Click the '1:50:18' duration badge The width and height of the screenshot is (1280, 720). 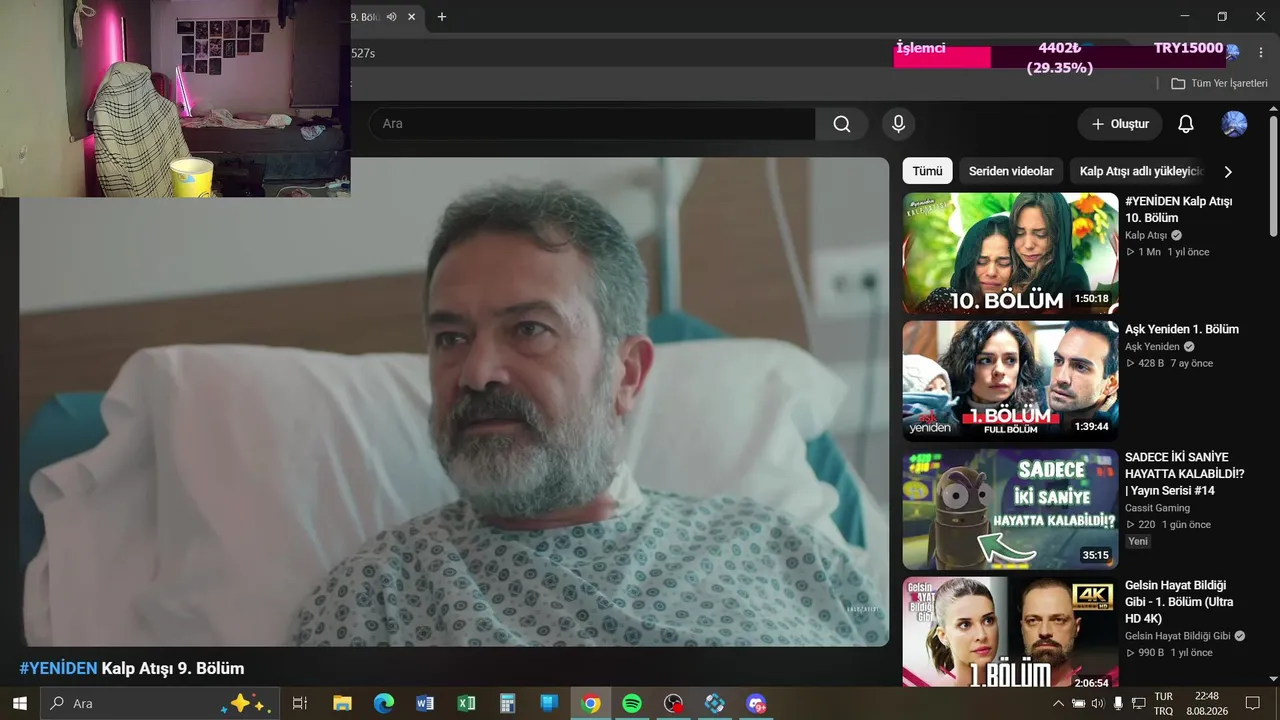click(x=1091, y=298)
